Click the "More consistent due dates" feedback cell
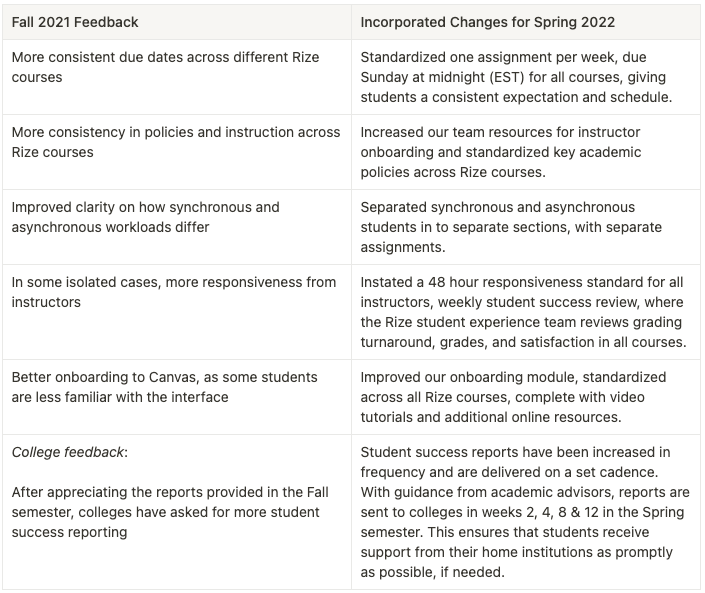The width and height of the screenshot is (705, 593). click(x=165, y=67)
